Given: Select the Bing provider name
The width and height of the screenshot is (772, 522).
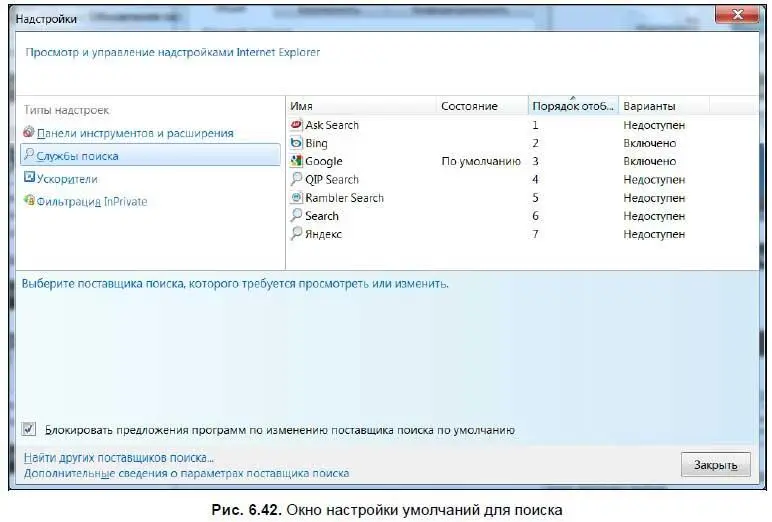Looking at the screenshot, I should coord(316,143).
